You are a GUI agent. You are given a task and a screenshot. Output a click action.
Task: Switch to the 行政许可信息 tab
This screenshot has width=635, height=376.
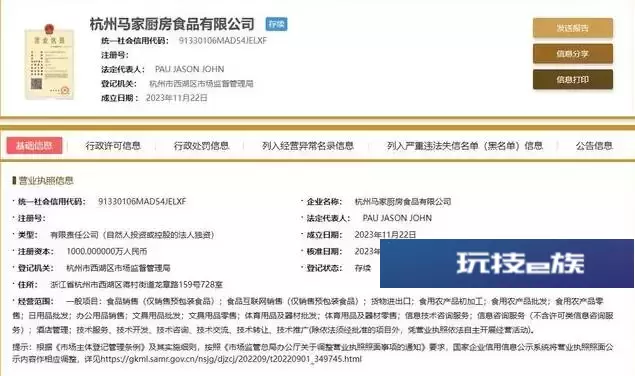click(x=113, y=146)
